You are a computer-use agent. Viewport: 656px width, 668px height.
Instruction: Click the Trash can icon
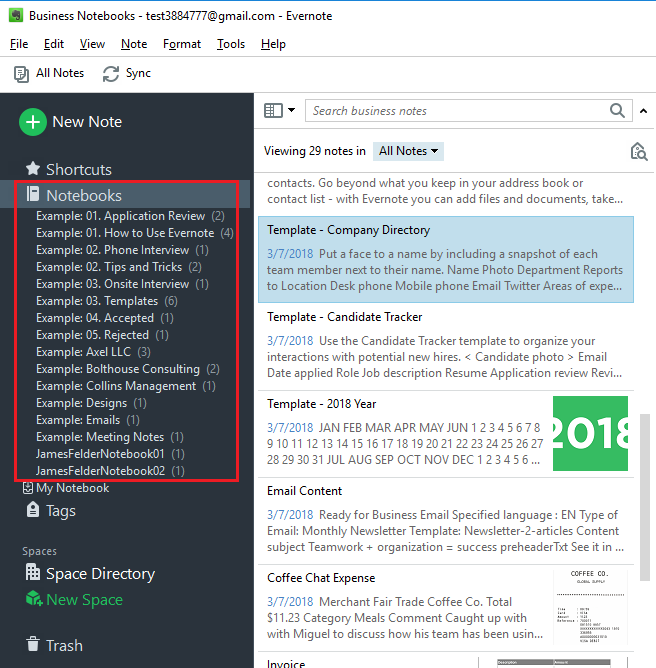click(x=33, y=644)
